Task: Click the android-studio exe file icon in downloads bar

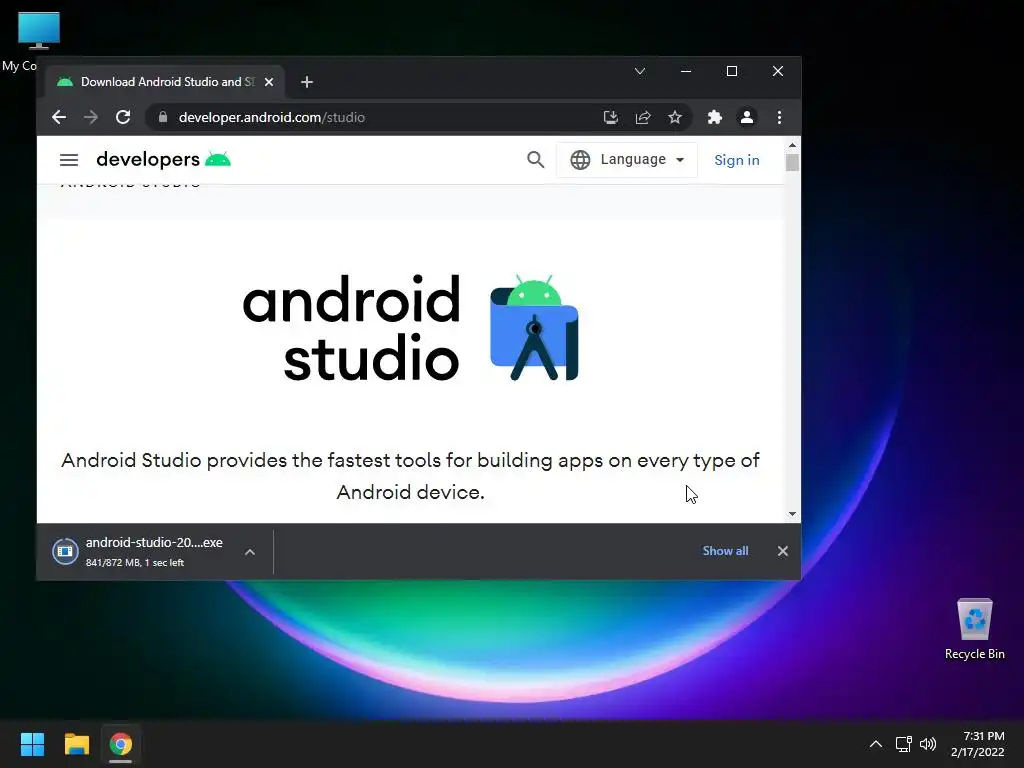Action: (65, 551)
